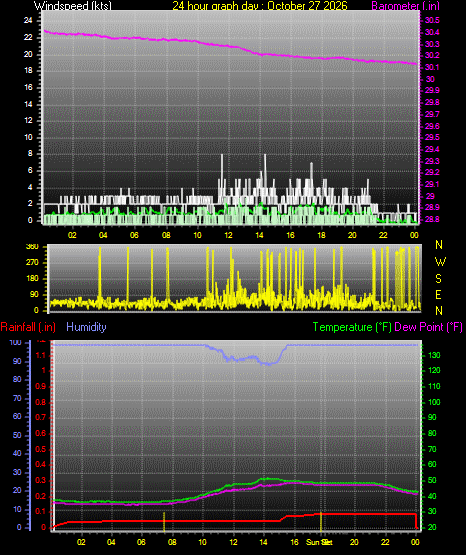Image resolution: width=466 pixels, height=555 pixels.
Task: Click 16 on the bottom graph time axis
Action: coord(294,542)
